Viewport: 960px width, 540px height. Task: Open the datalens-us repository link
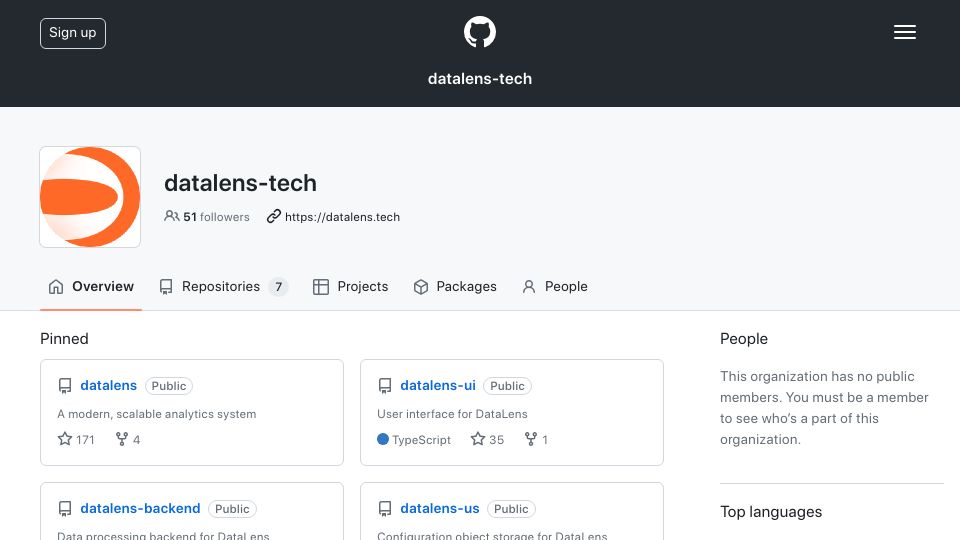tap(440, 508)
